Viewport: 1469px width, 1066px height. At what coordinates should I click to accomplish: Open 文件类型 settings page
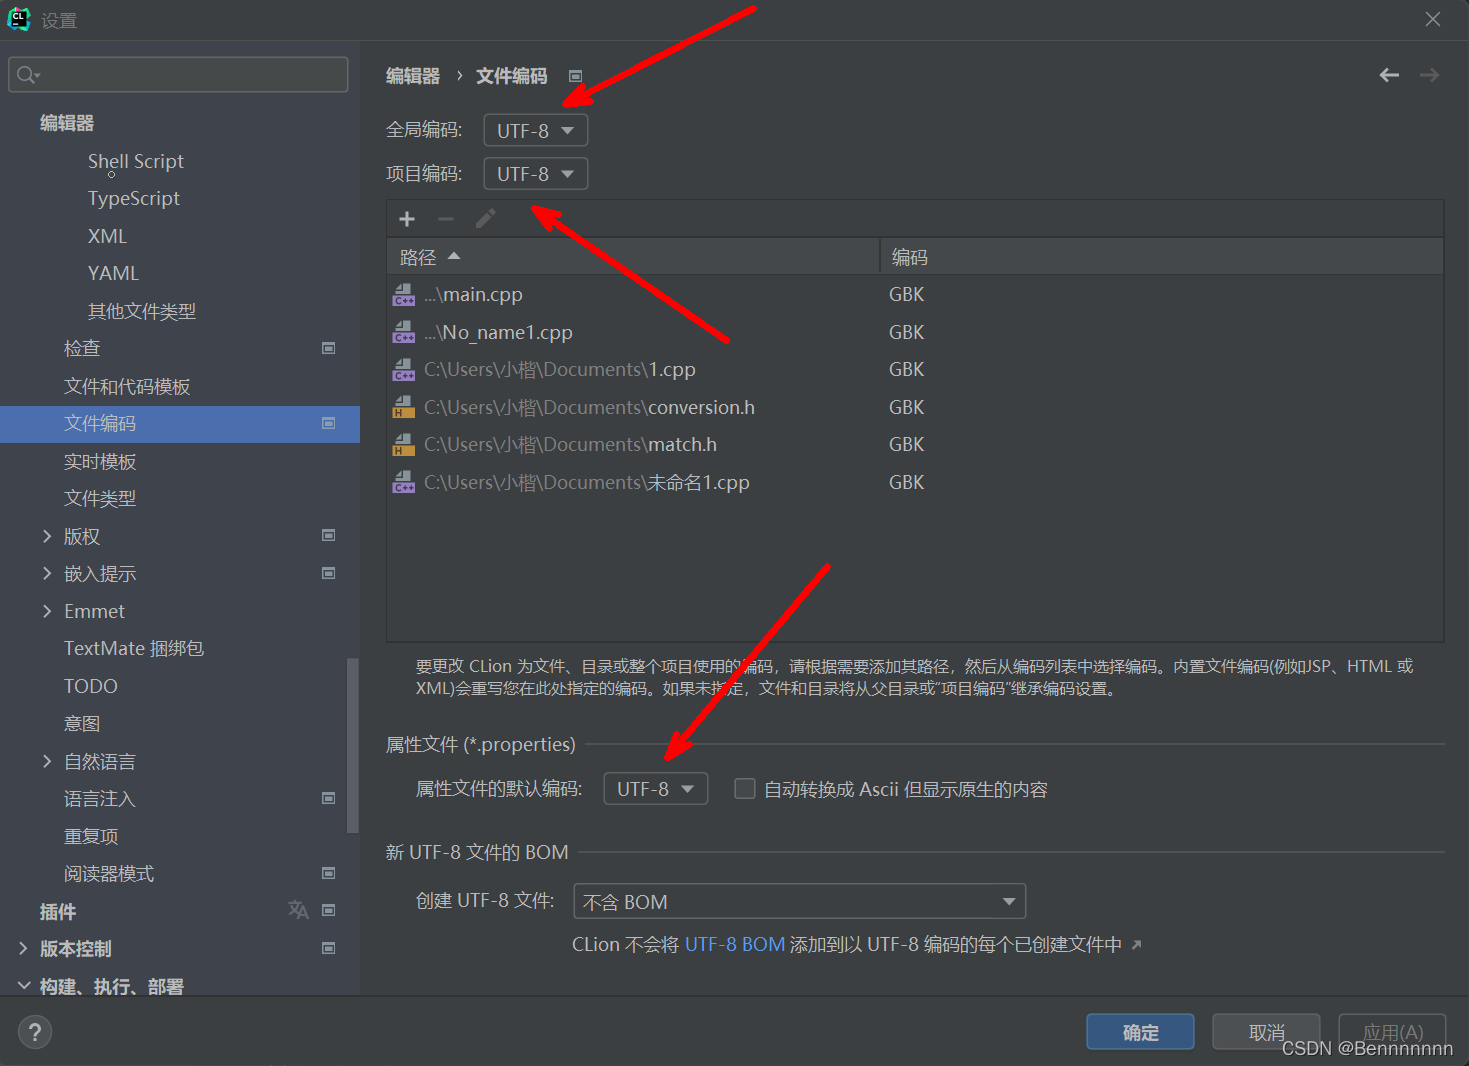100,498
